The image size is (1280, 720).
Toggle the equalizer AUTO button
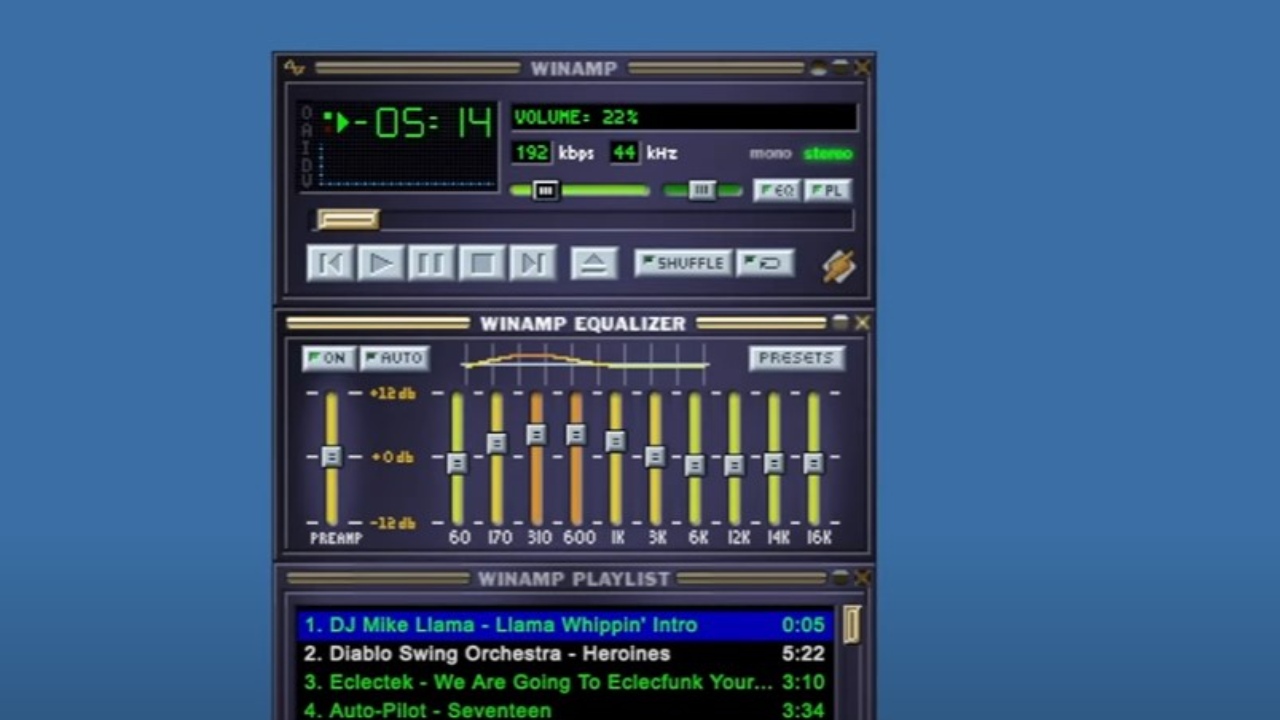point(395,358)
